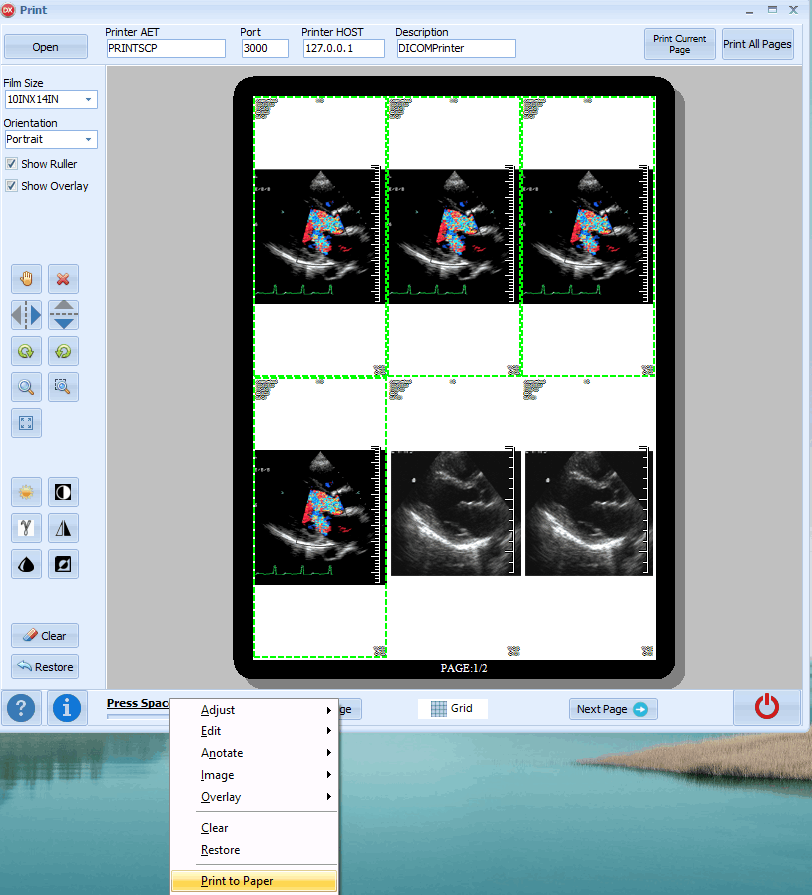Flip image horizontally using mirror icon
Viewport: 812px width, 895px height.
pyautogui.click(x=27, y=315)
